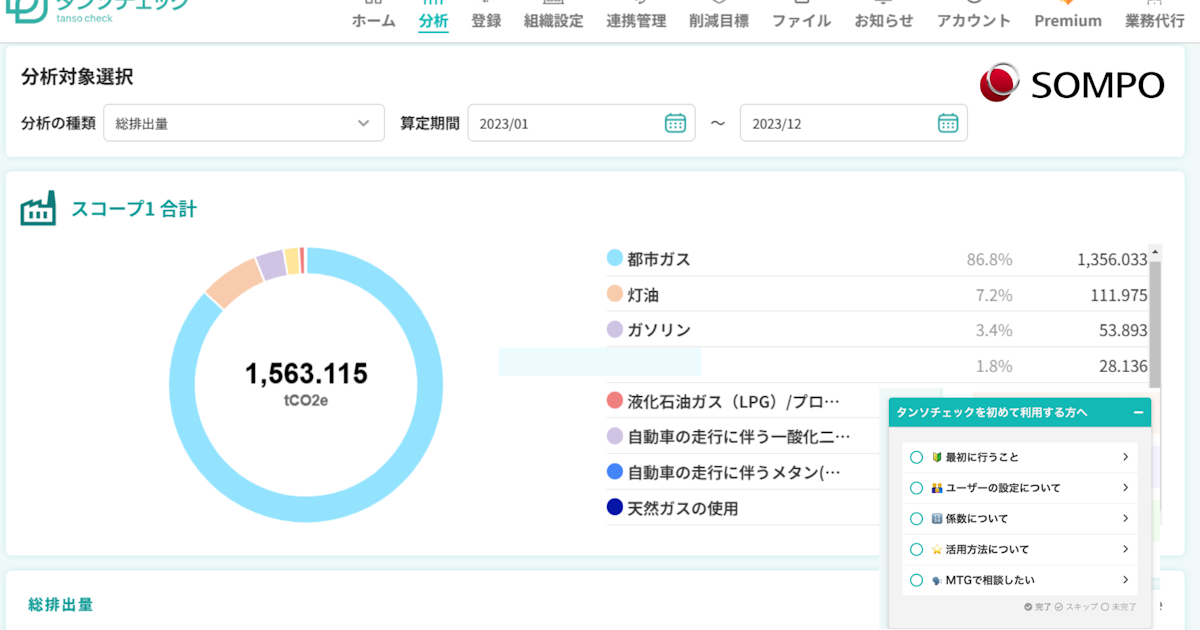
Task: Click the 天然ガスの使用 legend label
Action: coord(683,508)
